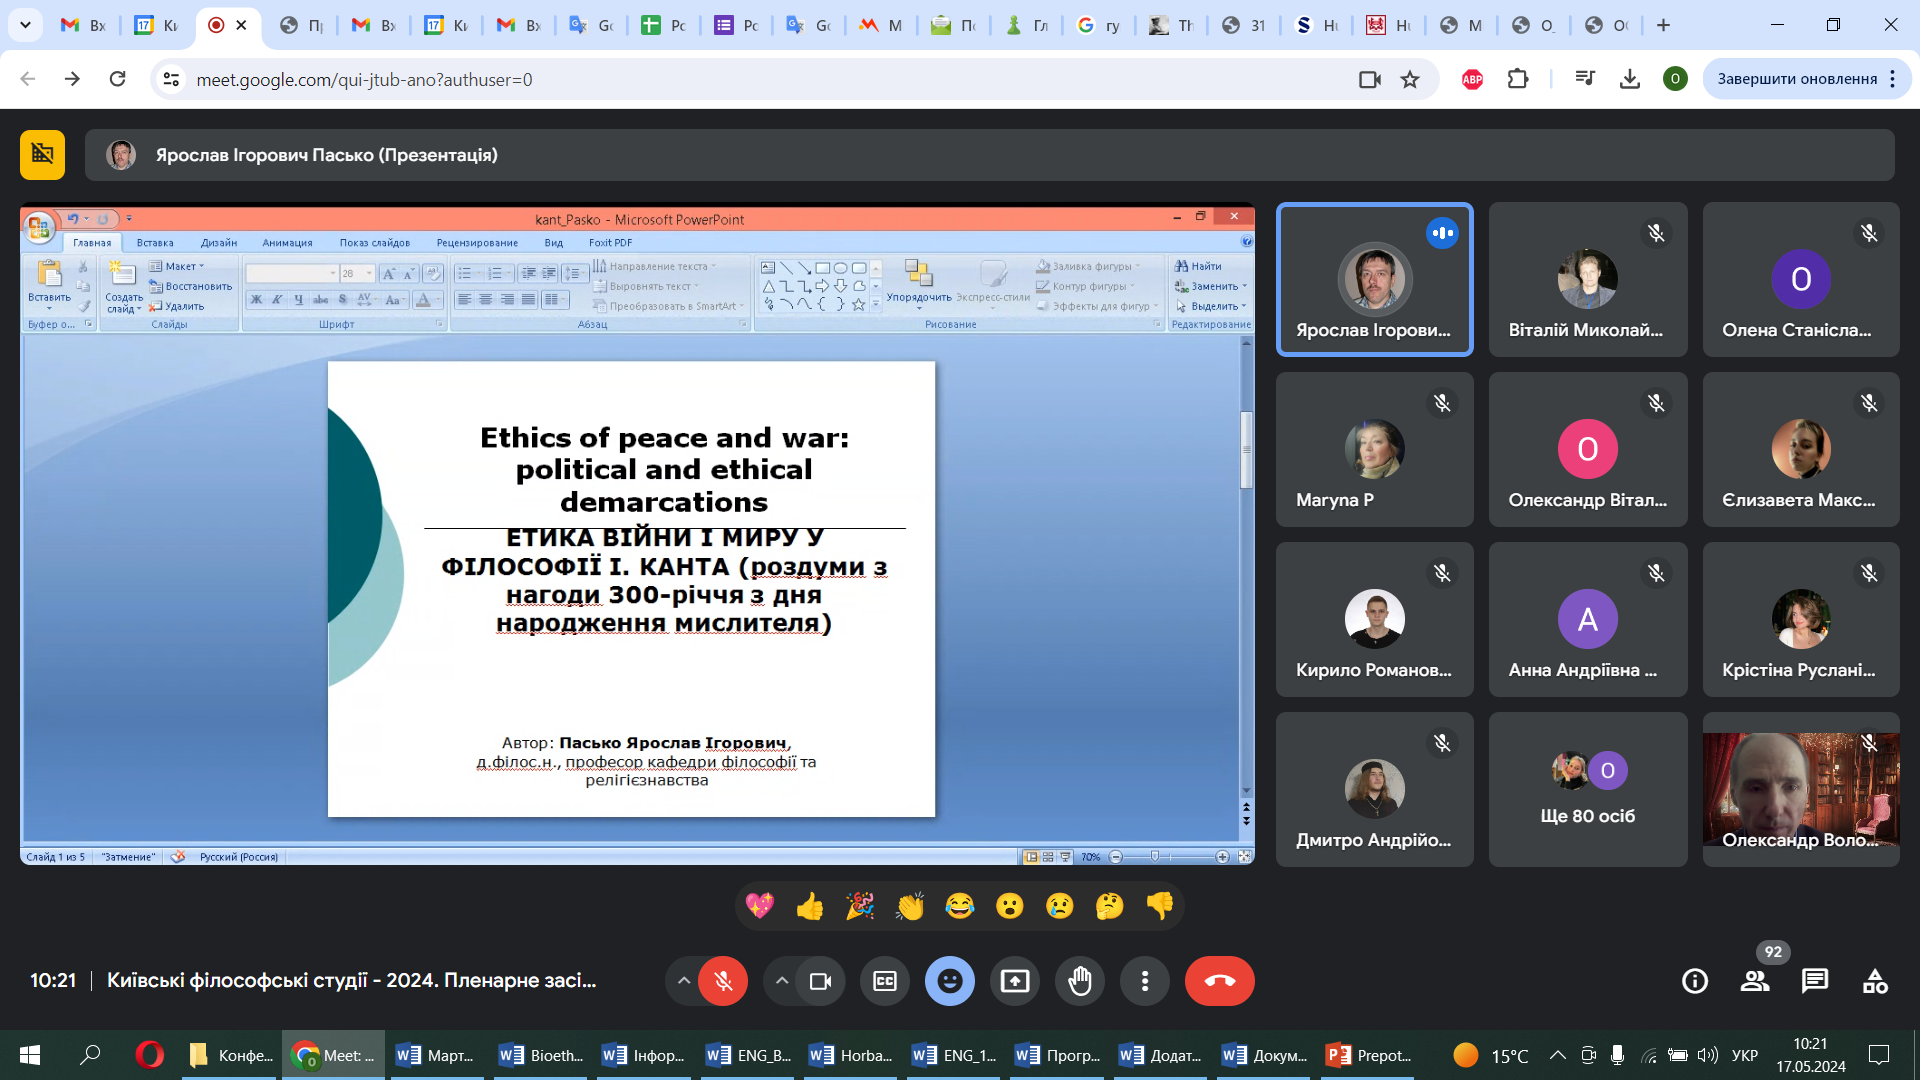Click the Завершити оновлення button
The height and width of the screenshot is (1080, 1920).
coord(1797,79)
